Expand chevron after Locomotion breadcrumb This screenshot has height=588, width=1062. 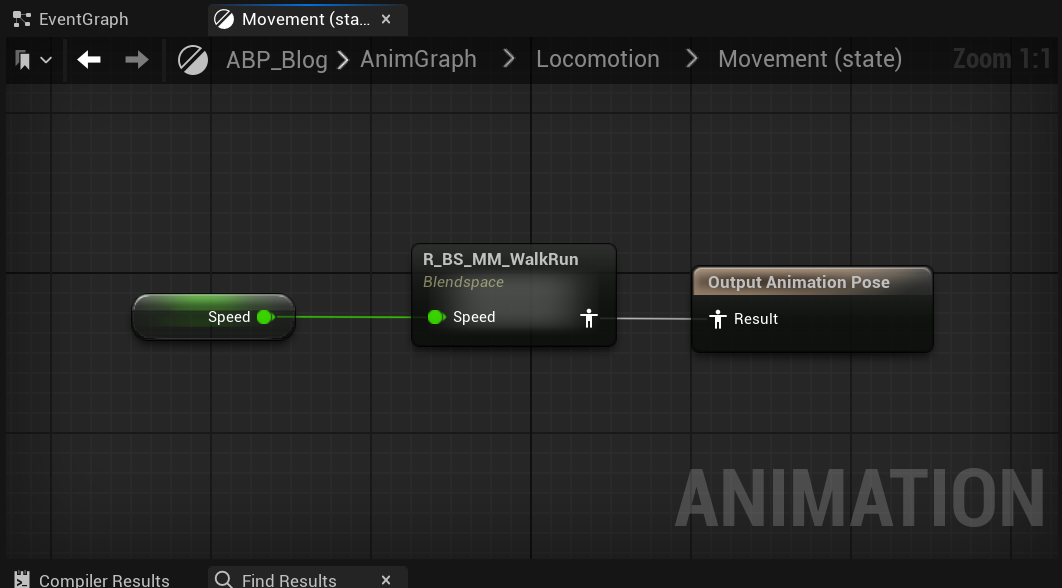tap(692, 59)
